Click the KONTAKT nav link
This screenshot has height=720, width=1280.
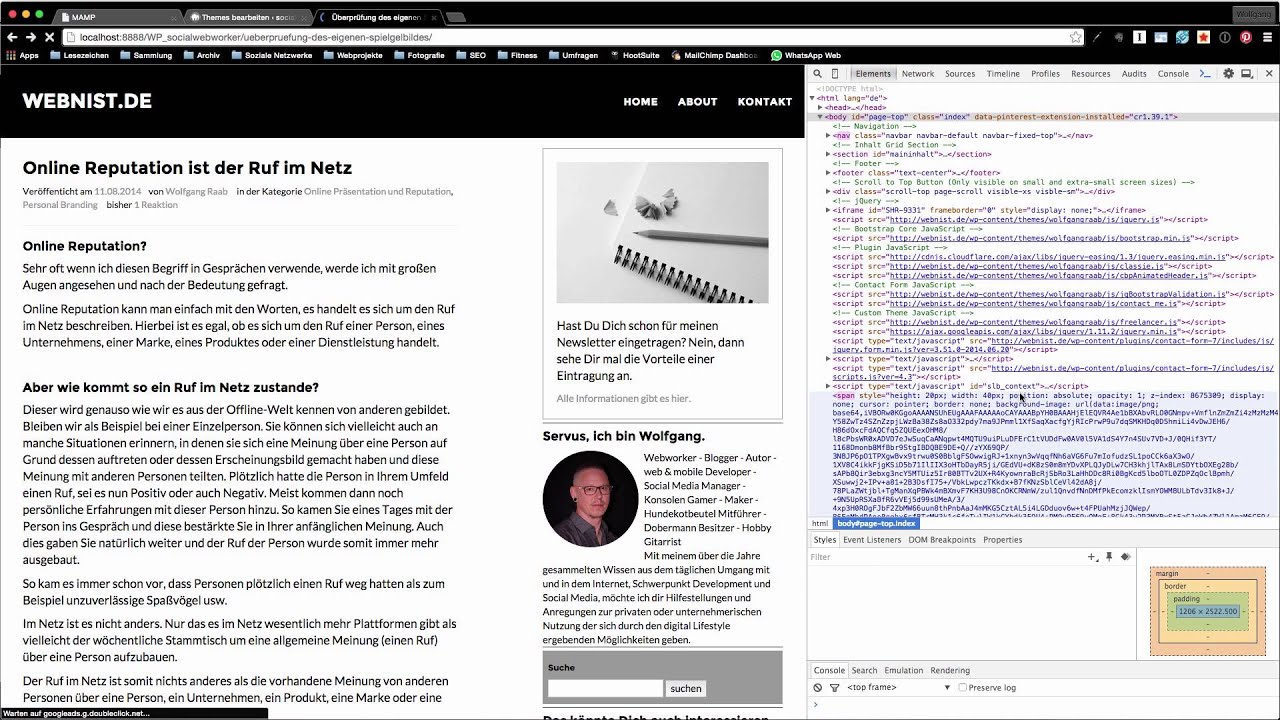[x=765, y=102]
